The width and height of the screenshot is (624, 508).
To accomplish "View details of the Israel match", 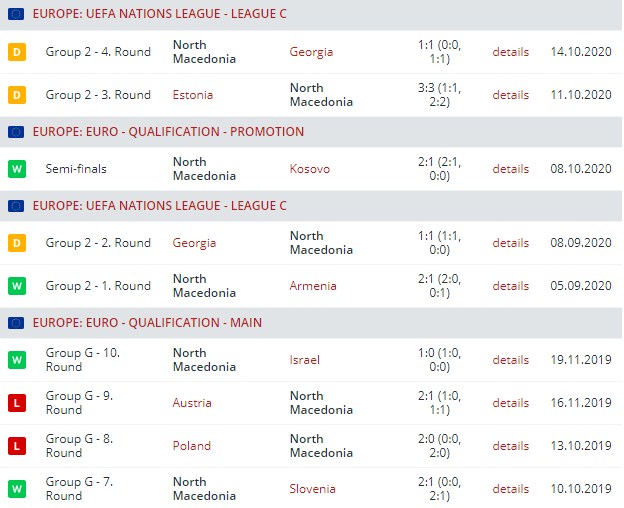I will [510, 360].
